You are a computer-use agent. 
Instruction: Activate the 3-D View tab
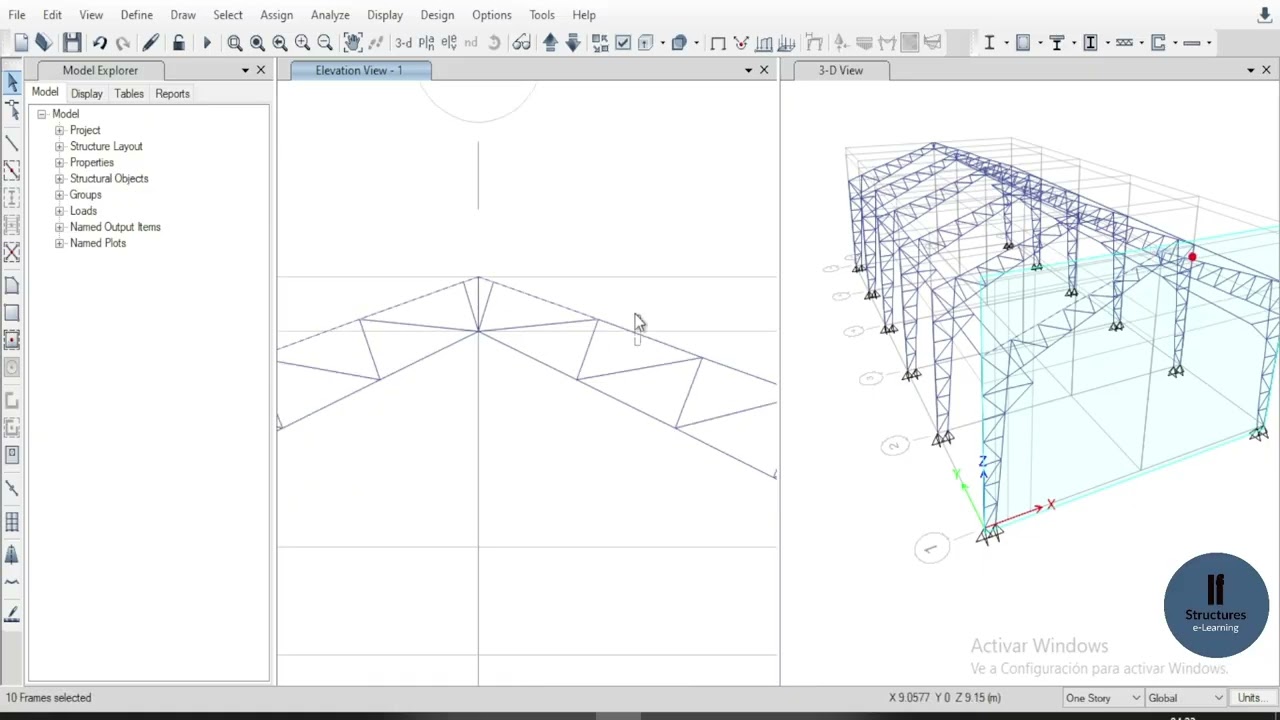coord(841,70)
